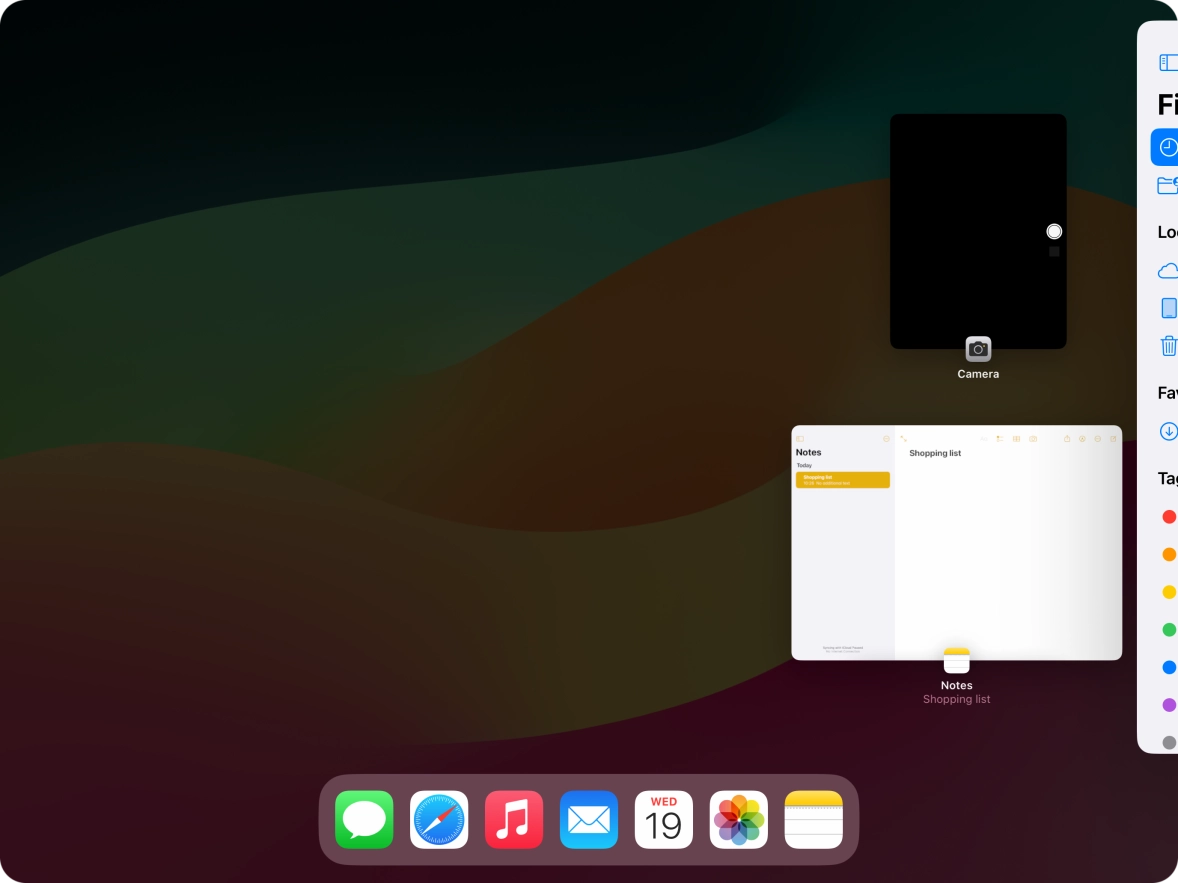The image size is (1178, 883).
Task: Toggle the Files sidebar button
Action: (x=1167, y=63)
